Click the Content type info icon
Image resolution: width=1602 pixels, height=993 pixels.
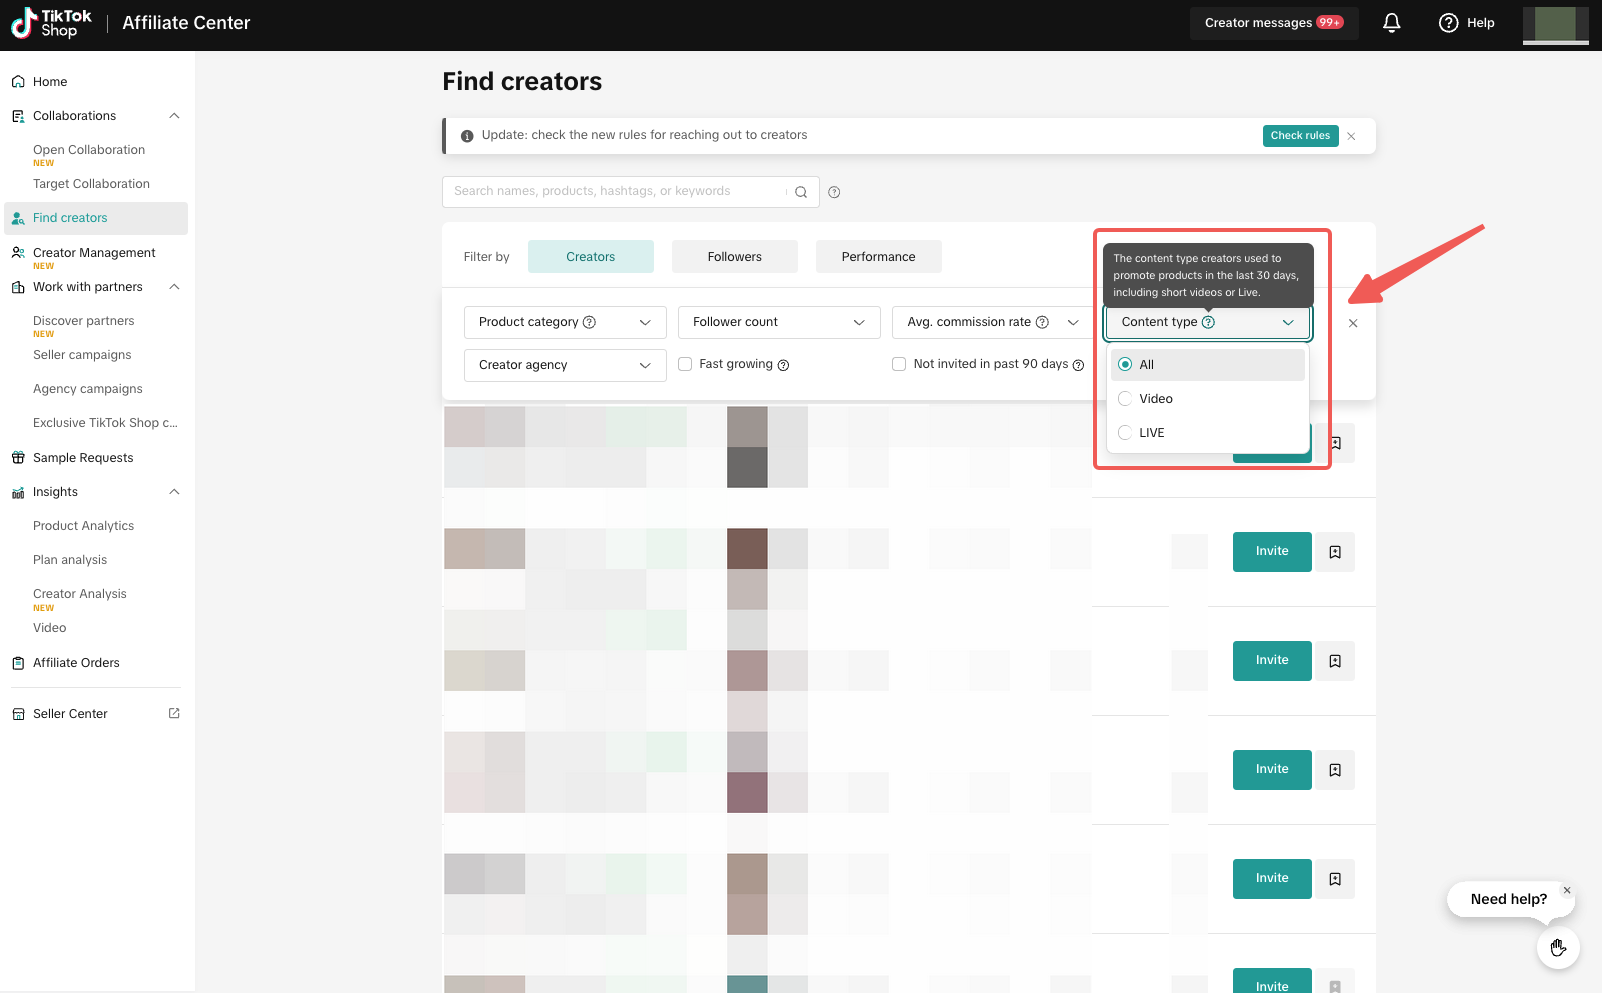(x=1208, y=322)
